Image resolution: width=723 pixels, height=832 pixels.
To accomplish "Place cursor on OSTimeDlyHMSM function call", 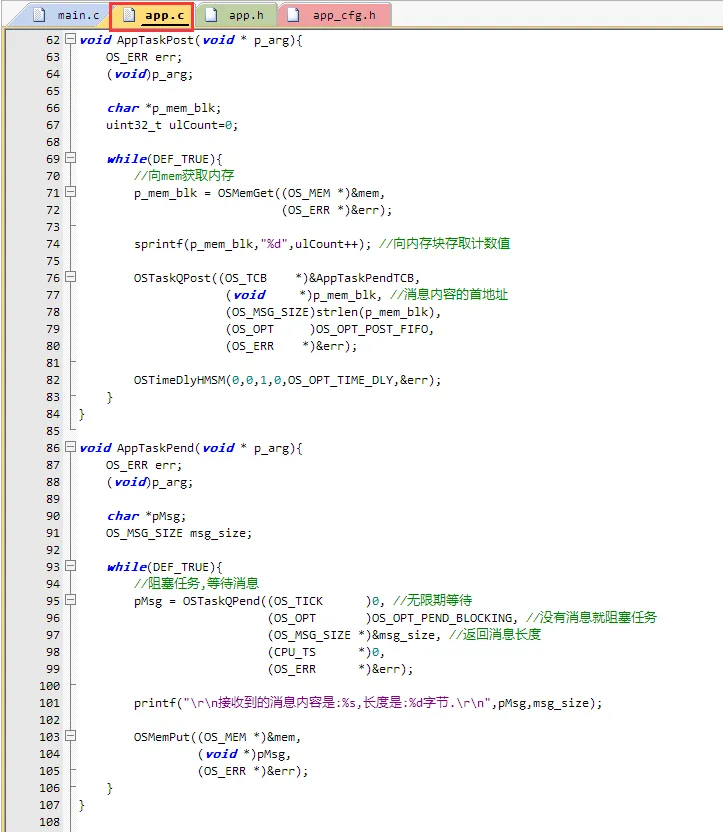I will (x=180, y=380).
